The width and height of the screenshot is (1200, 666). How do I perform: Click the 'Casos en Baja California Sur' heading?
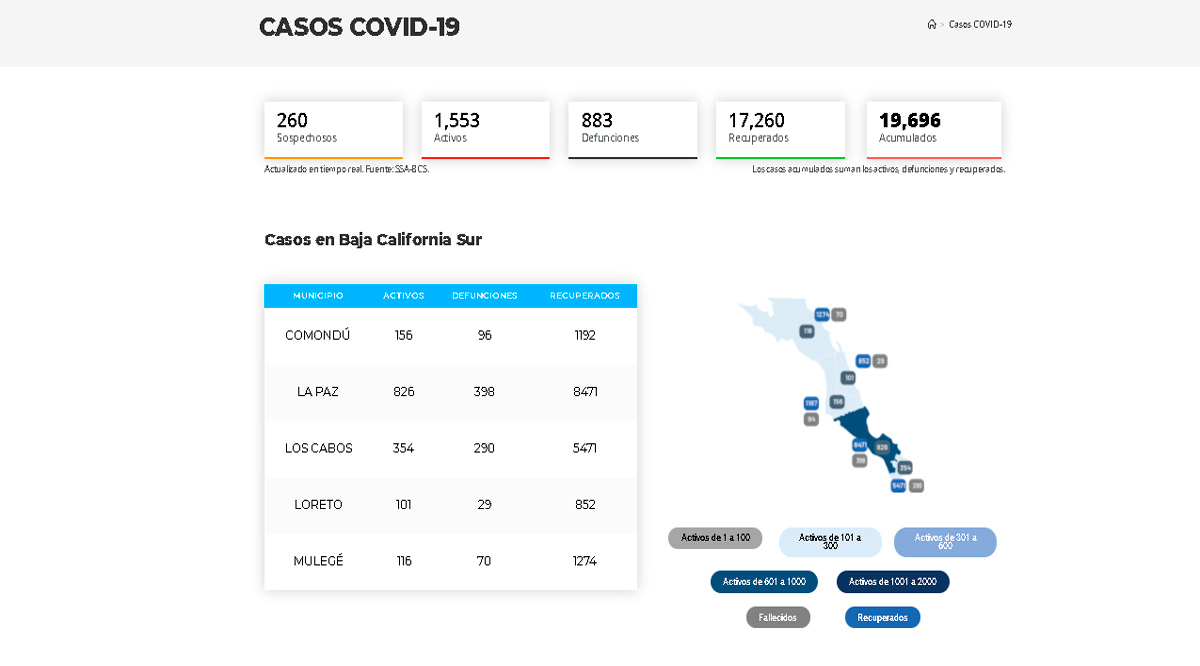(x=373, y=240)
